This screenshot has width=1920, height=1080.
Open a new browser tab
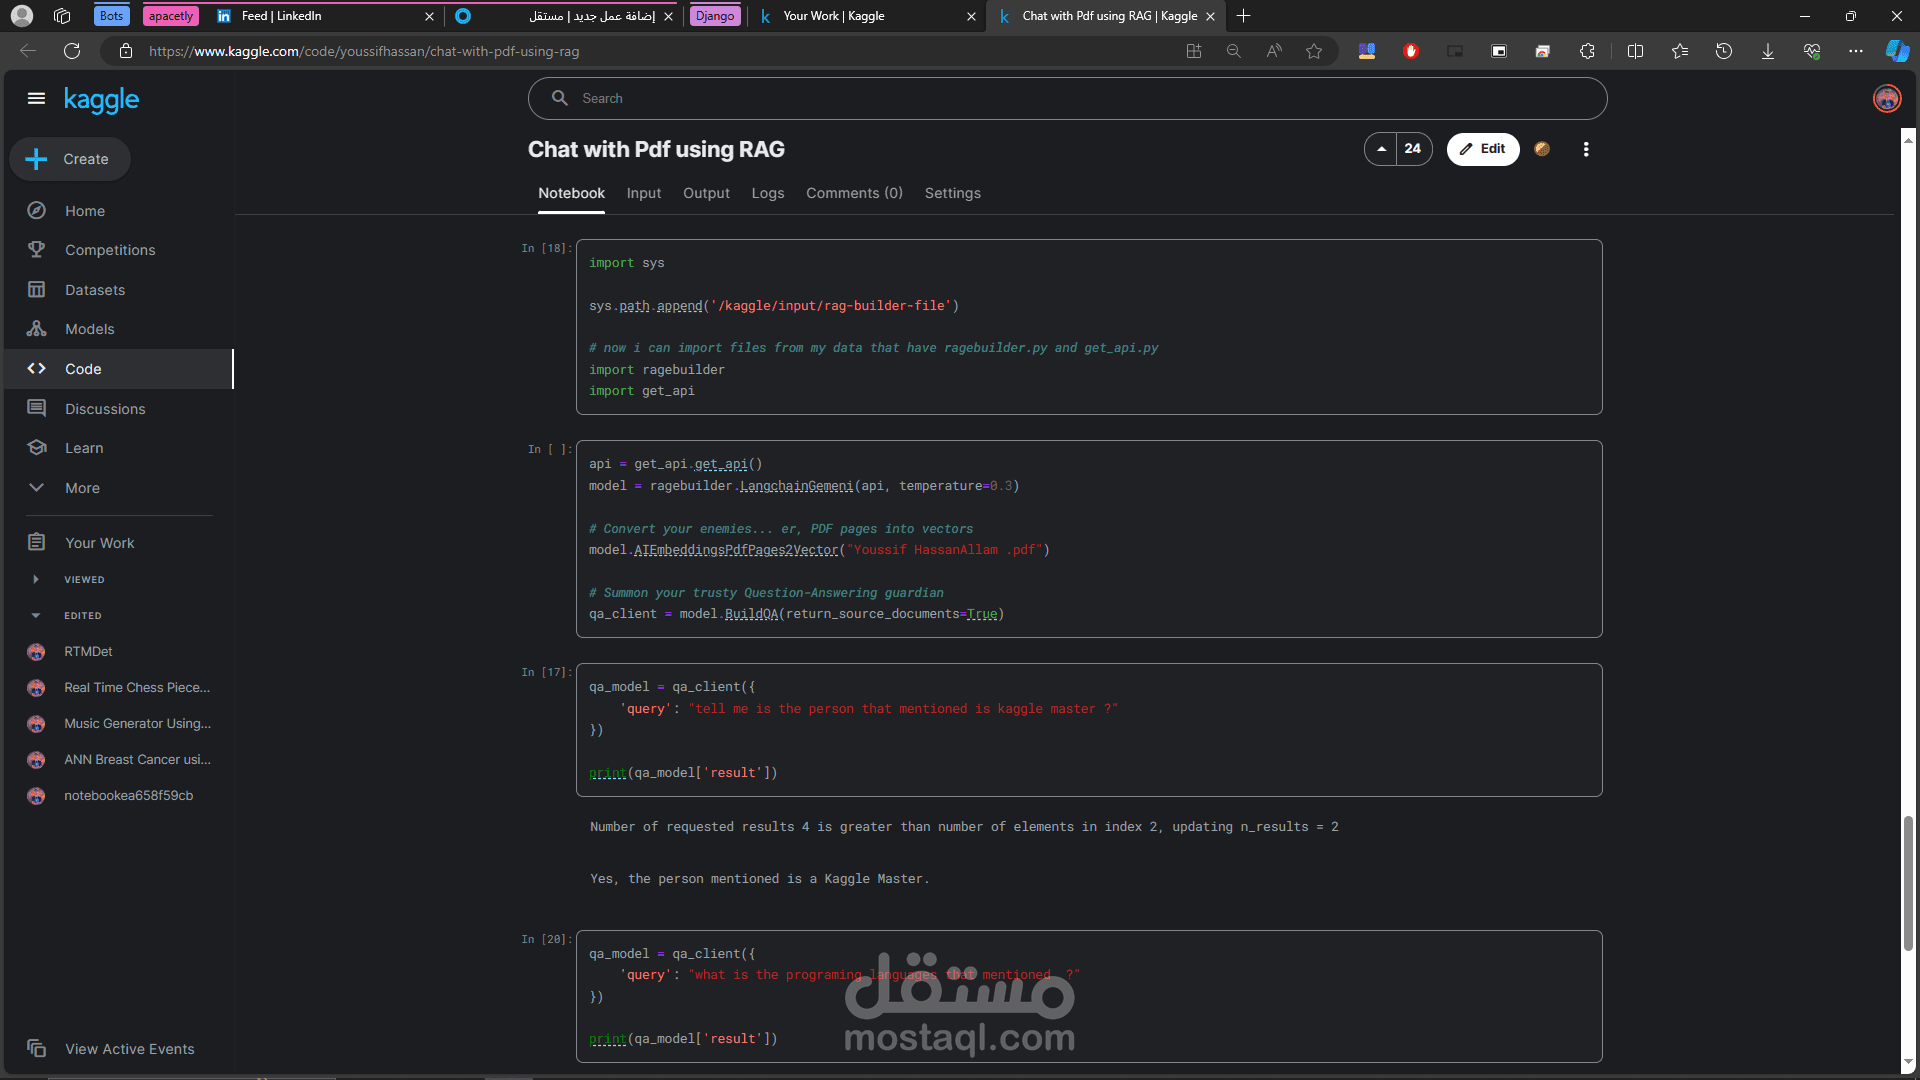click(1243, 16)
